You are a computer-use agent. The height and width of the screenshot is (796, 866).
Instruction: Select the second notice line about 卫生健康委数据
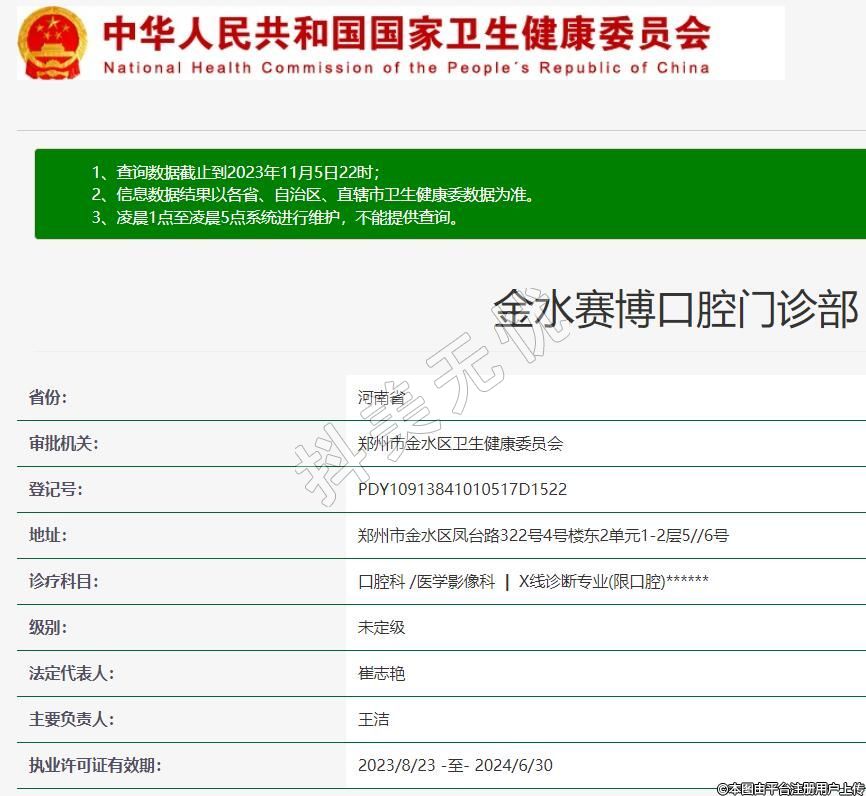tap(313, 194)
